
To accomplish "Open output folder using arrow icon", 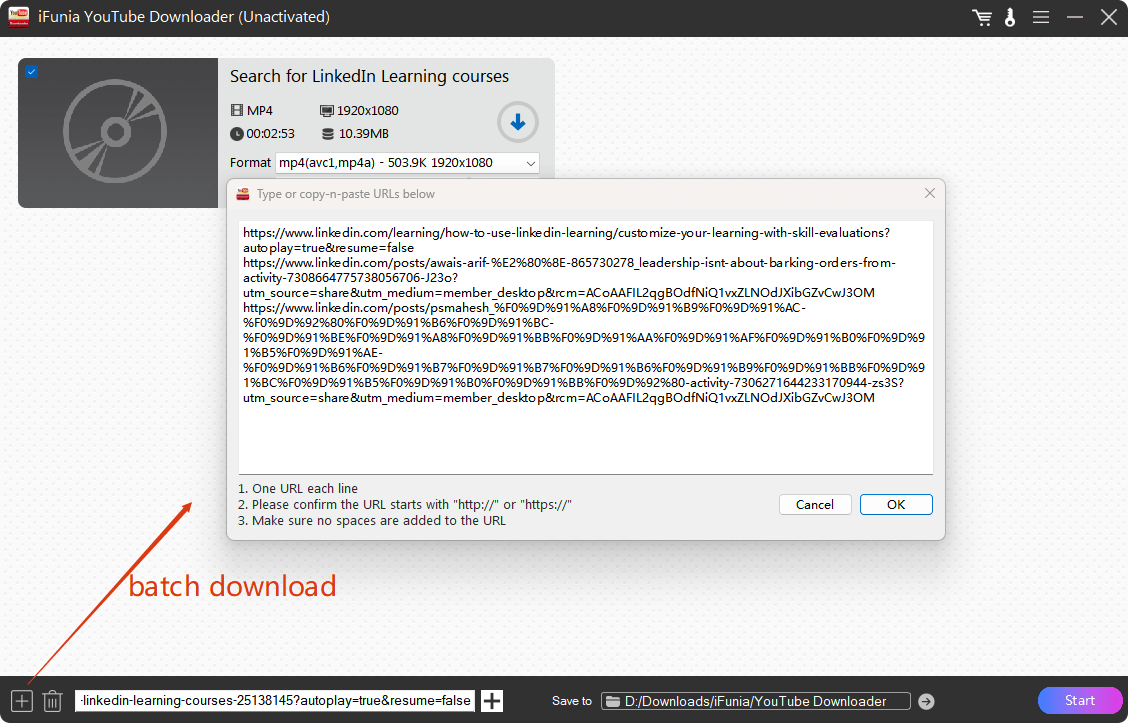I will 926,701.
